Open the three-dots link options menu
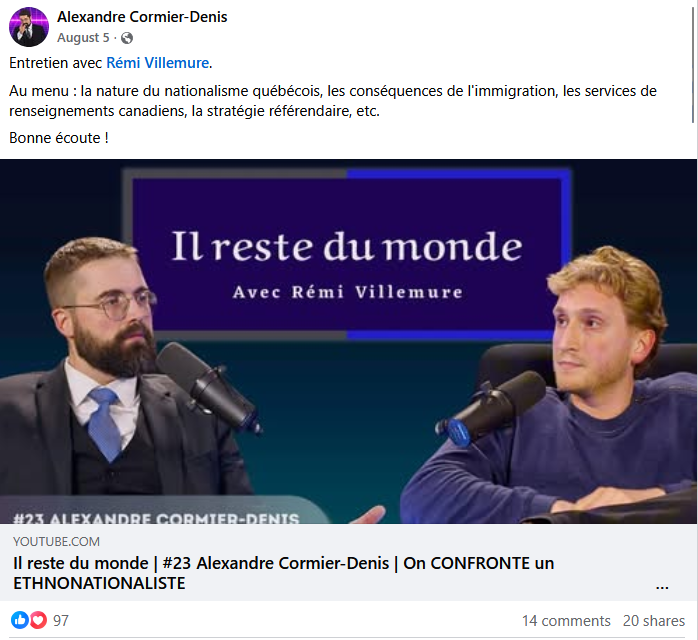This screenshot has width=698, height=640. (662, 587)
